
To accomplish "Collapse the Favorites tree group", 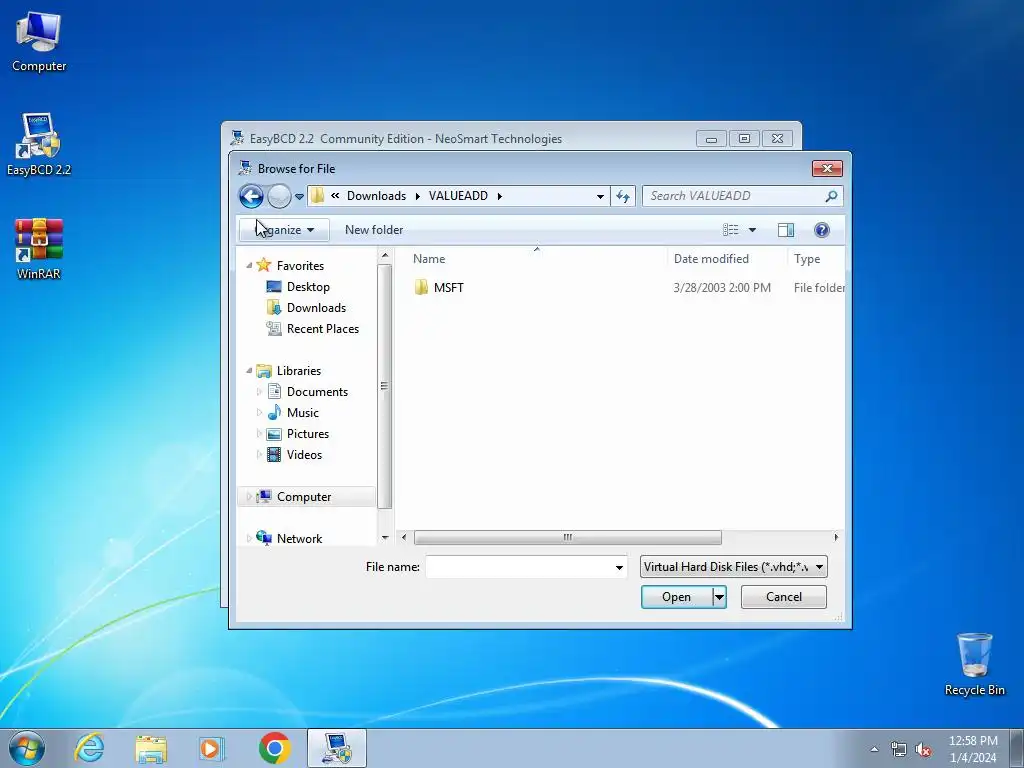I will pyautogui.click(x=249, y=265).
